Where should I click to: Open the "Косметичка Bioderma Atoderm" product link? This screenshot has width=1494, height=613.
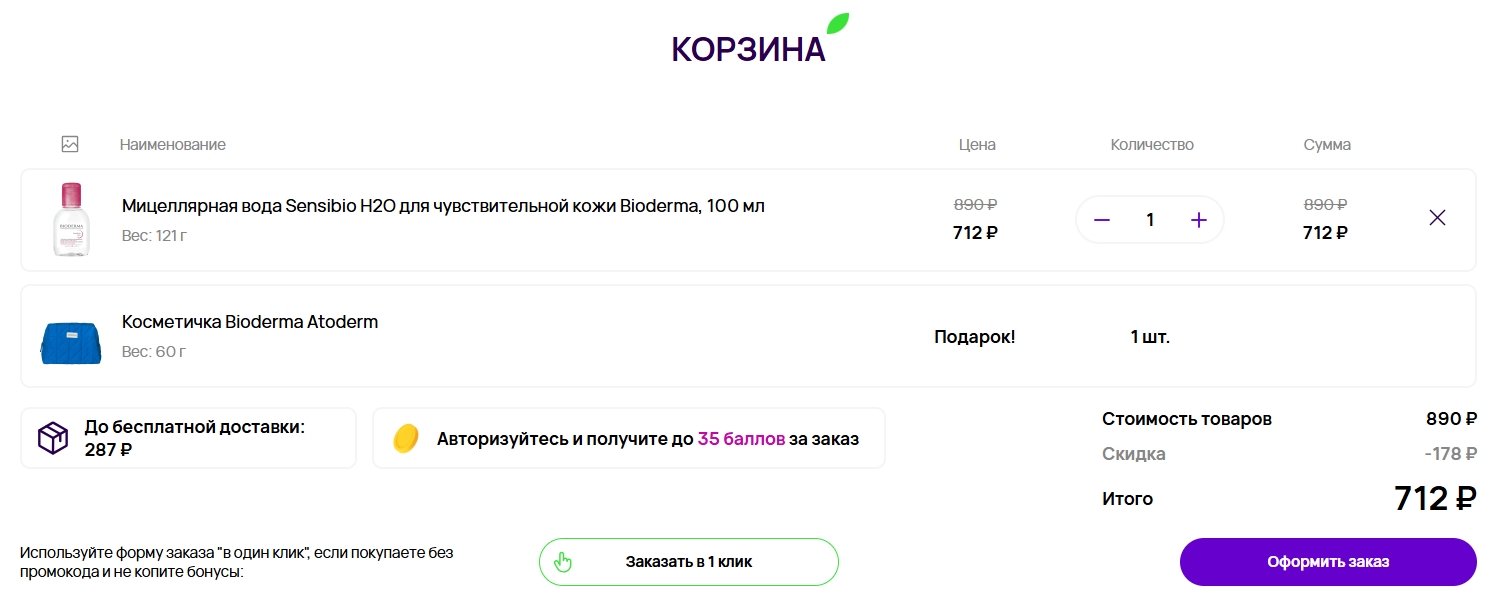click(250, 322)
